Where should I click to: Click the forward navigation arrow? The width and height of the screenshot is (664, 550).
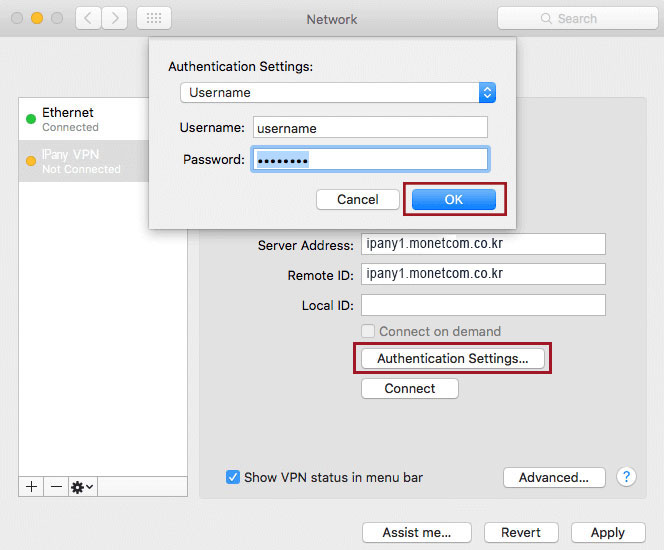[114, 18]
